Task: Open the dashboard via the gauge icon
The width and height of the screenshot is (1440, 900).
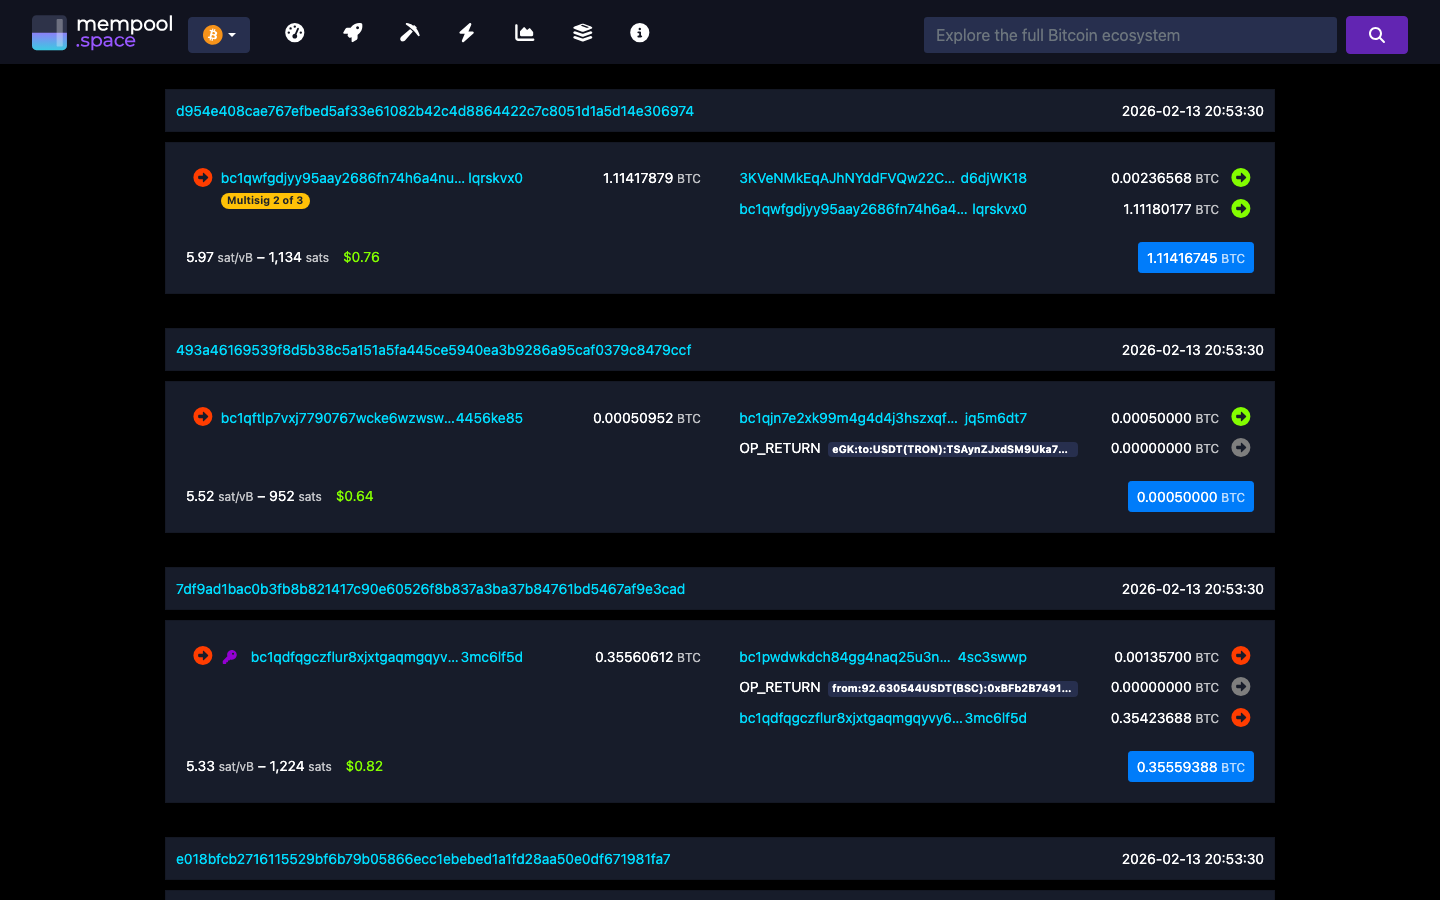Action: (294, 32)
